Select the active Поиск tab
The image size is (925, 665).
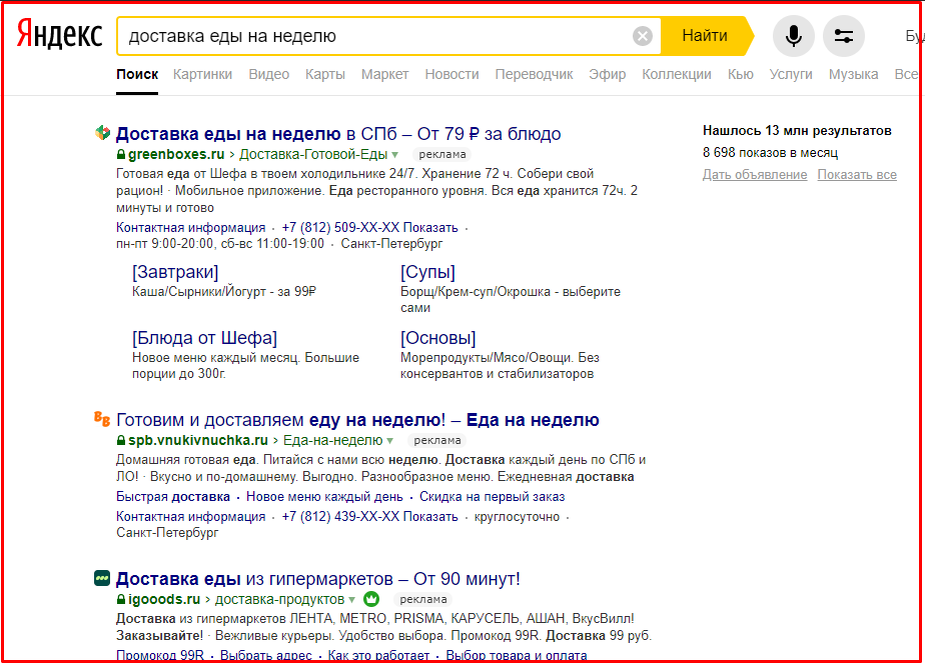click(x=137, y=74)
